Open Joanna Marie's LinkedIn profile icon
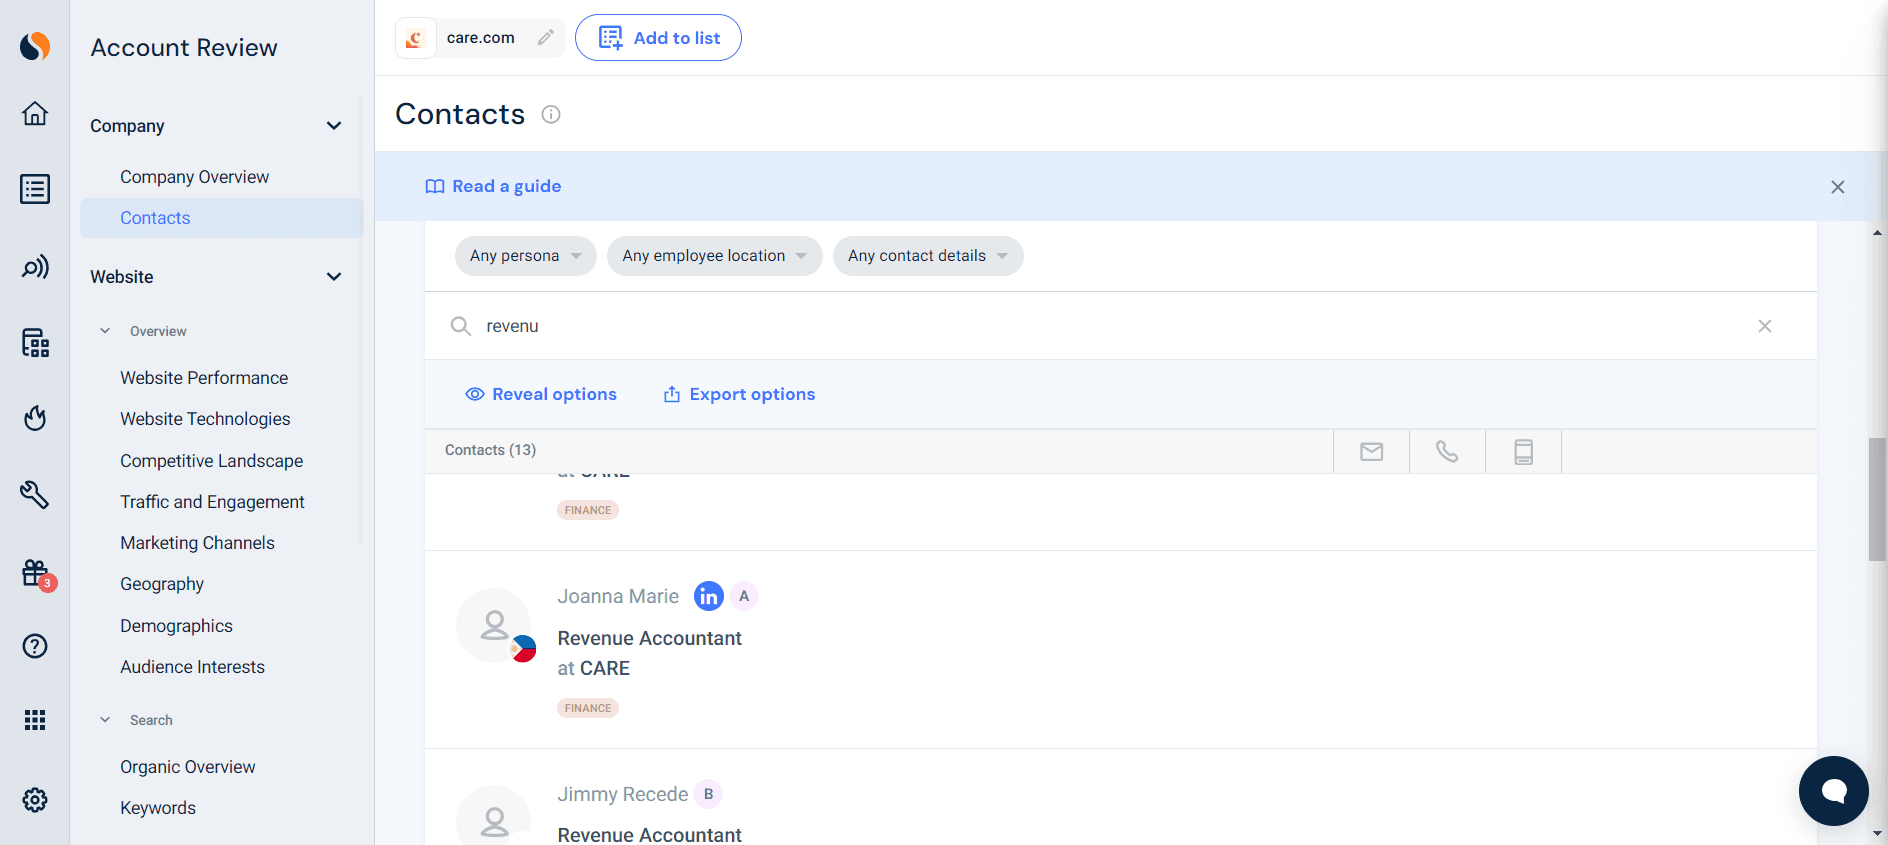Viewport: 1888px width, 845px height. coord(709,596)
